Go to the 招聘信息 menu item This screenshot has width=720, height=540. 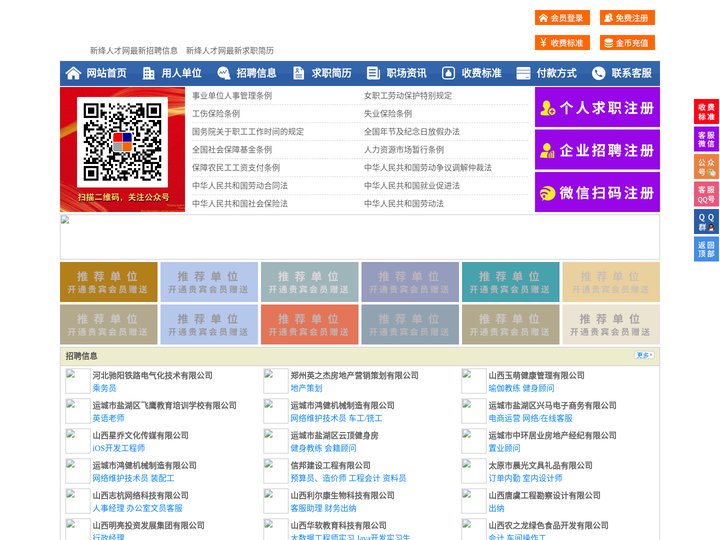[256, 73]
